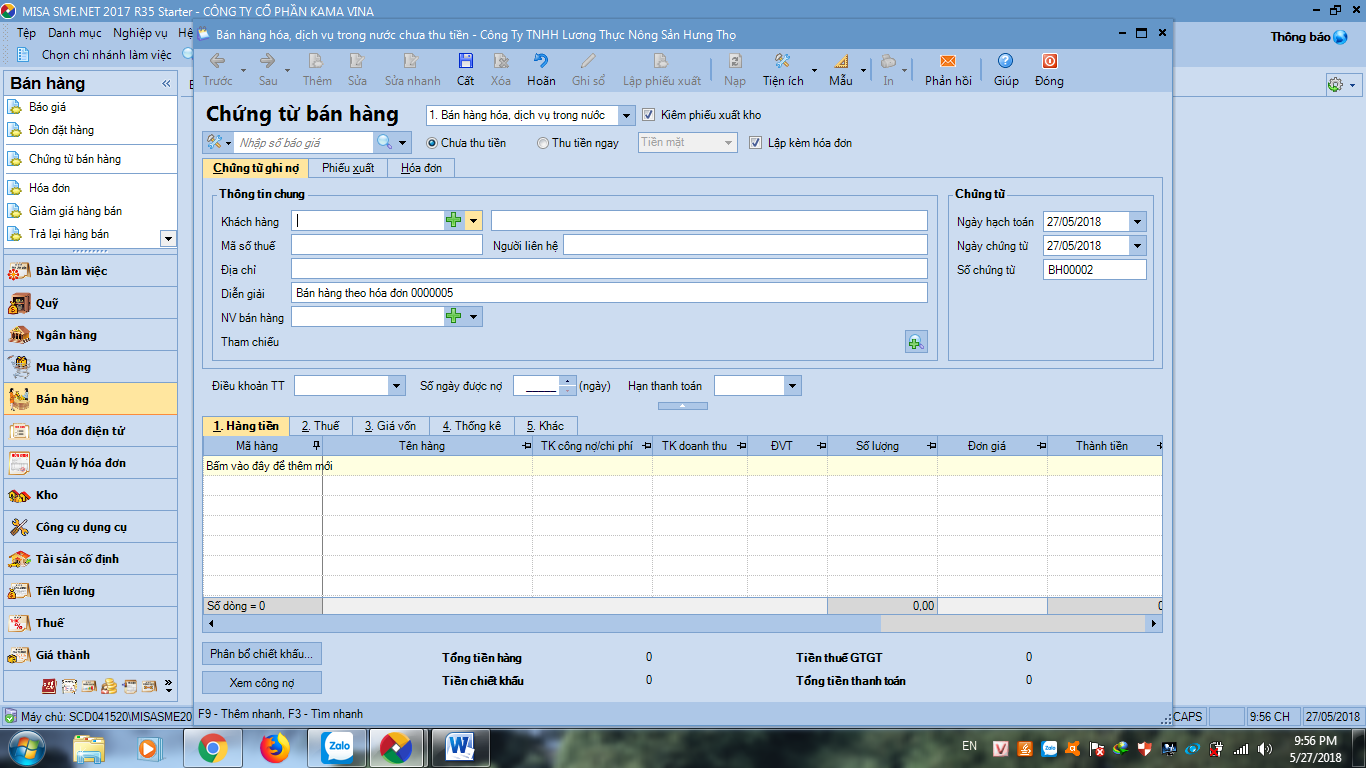1366x768 pixels.
Task: Click the Thông báo notification globe icon
Action: tap(1340, 37)
